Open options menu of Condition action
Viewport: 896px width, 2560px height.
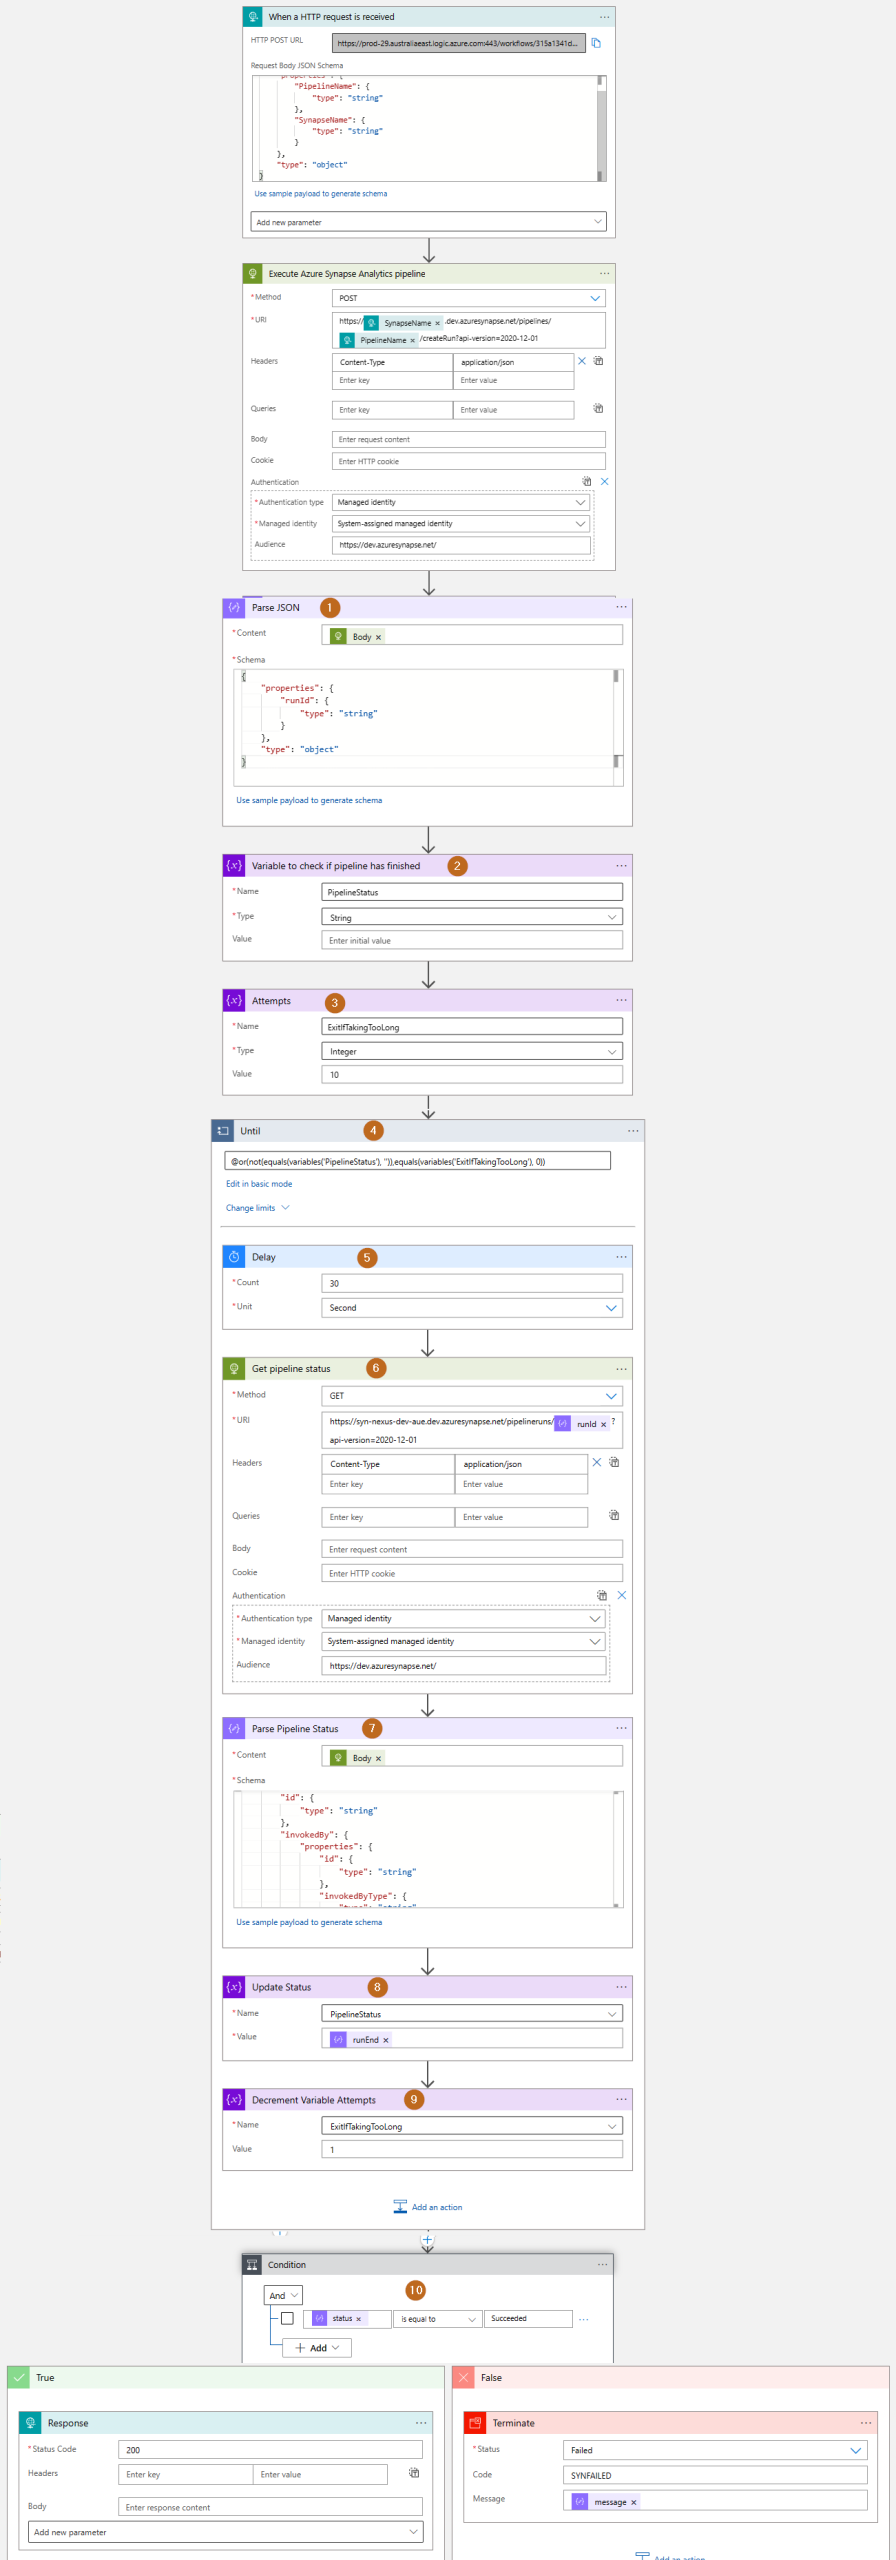(x=602, y=2264)
